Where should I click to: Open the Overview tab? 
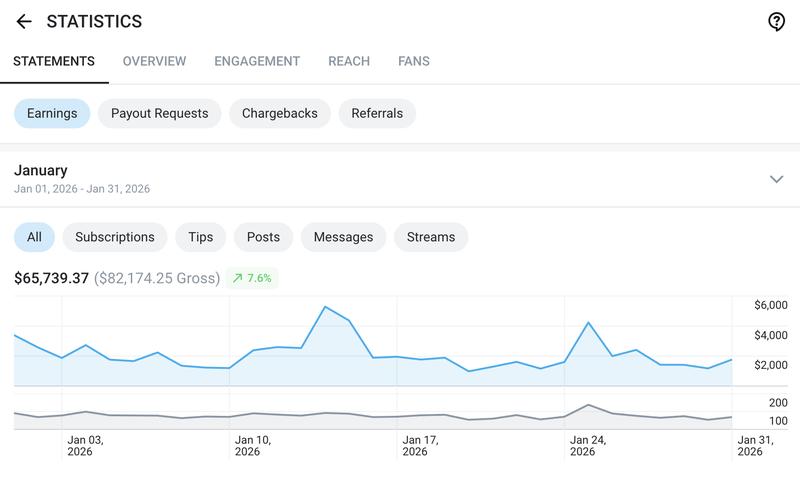click(154, 61)
